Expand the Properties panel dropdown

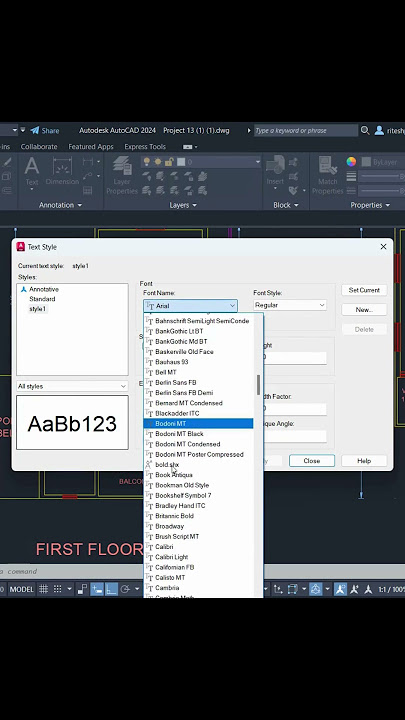tap(371, 205)
